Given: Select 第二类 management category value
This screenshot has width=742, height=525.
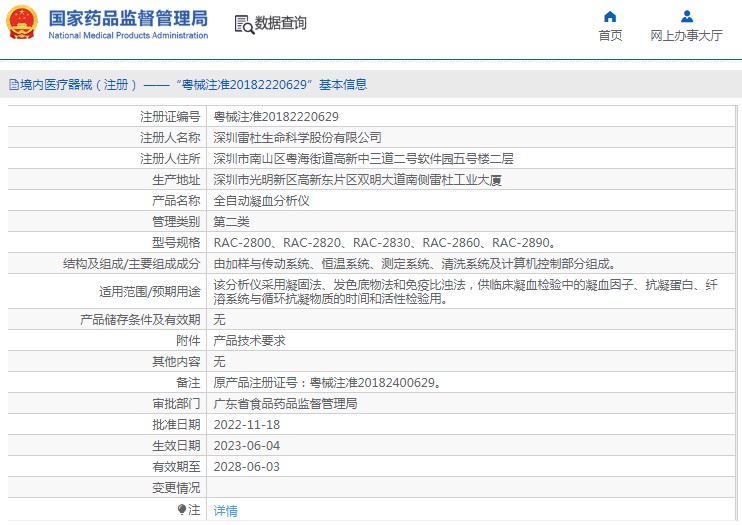Looking at the screenshot, I should [x=231, y=222].
